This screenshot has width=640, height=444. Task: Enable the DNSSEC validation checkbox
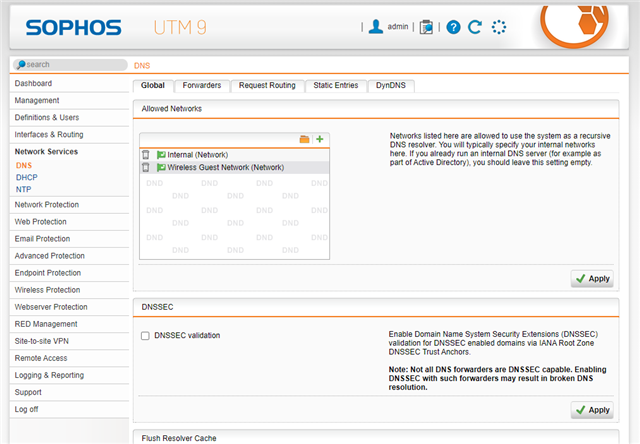coord(145,336)
